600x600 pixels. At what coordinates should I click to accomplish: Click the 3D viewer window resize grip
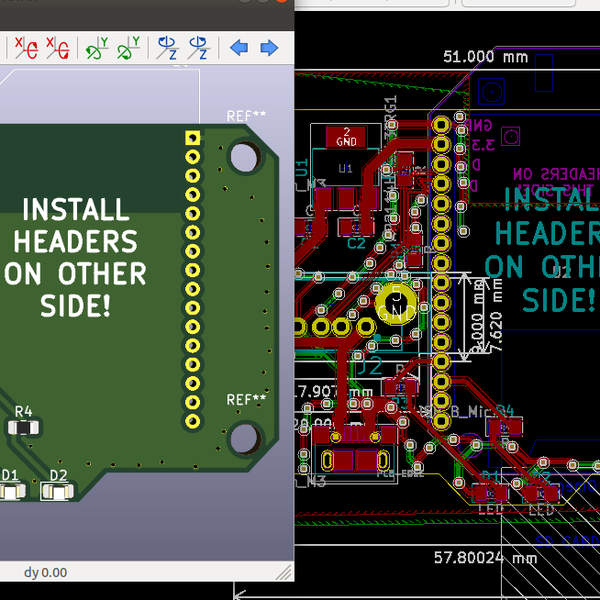284,573
